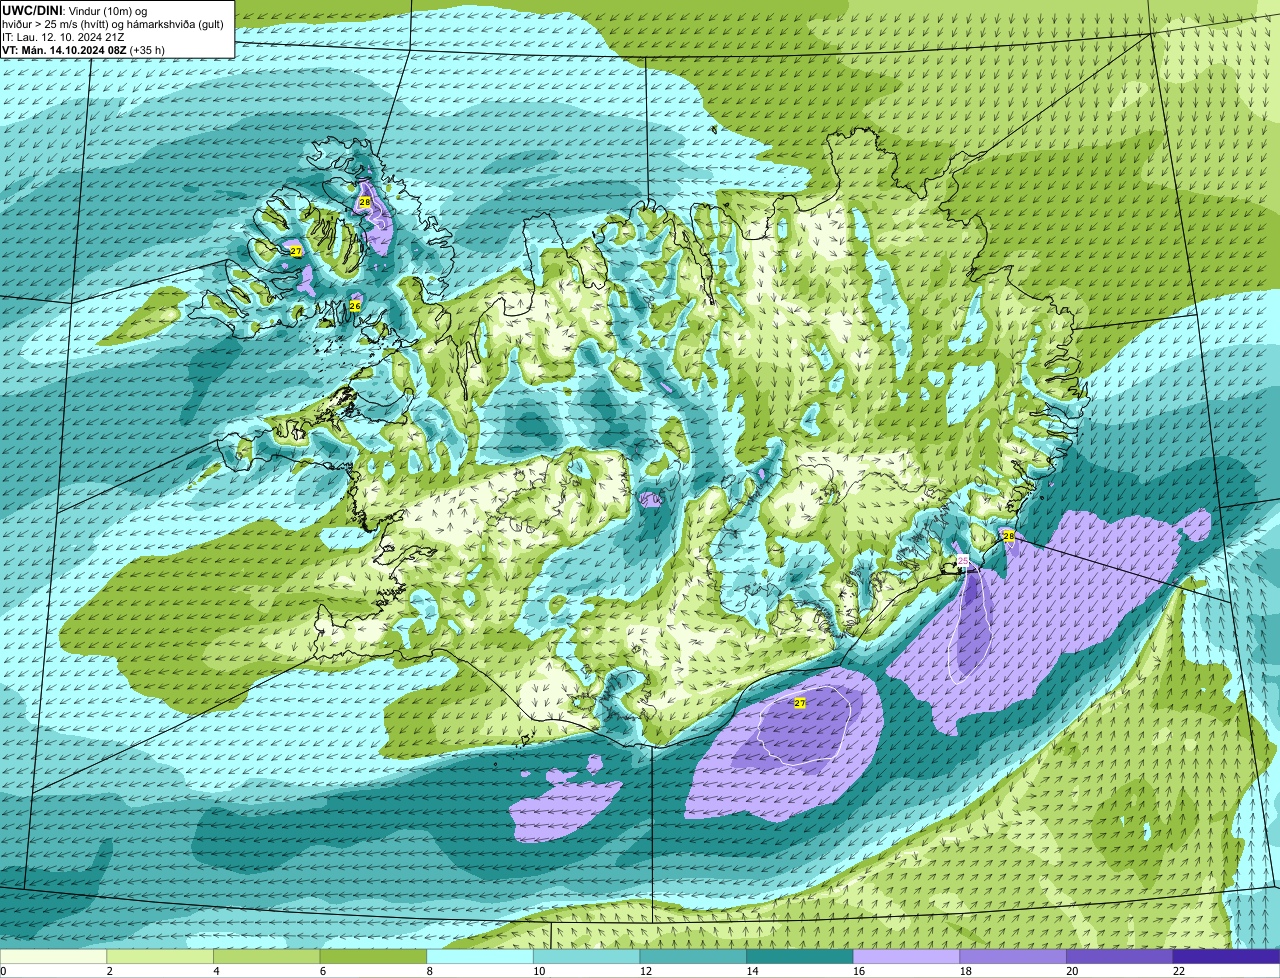
Task: Click the 12–14 m/s teal legend swatch
Action: (x=693, y=957)
